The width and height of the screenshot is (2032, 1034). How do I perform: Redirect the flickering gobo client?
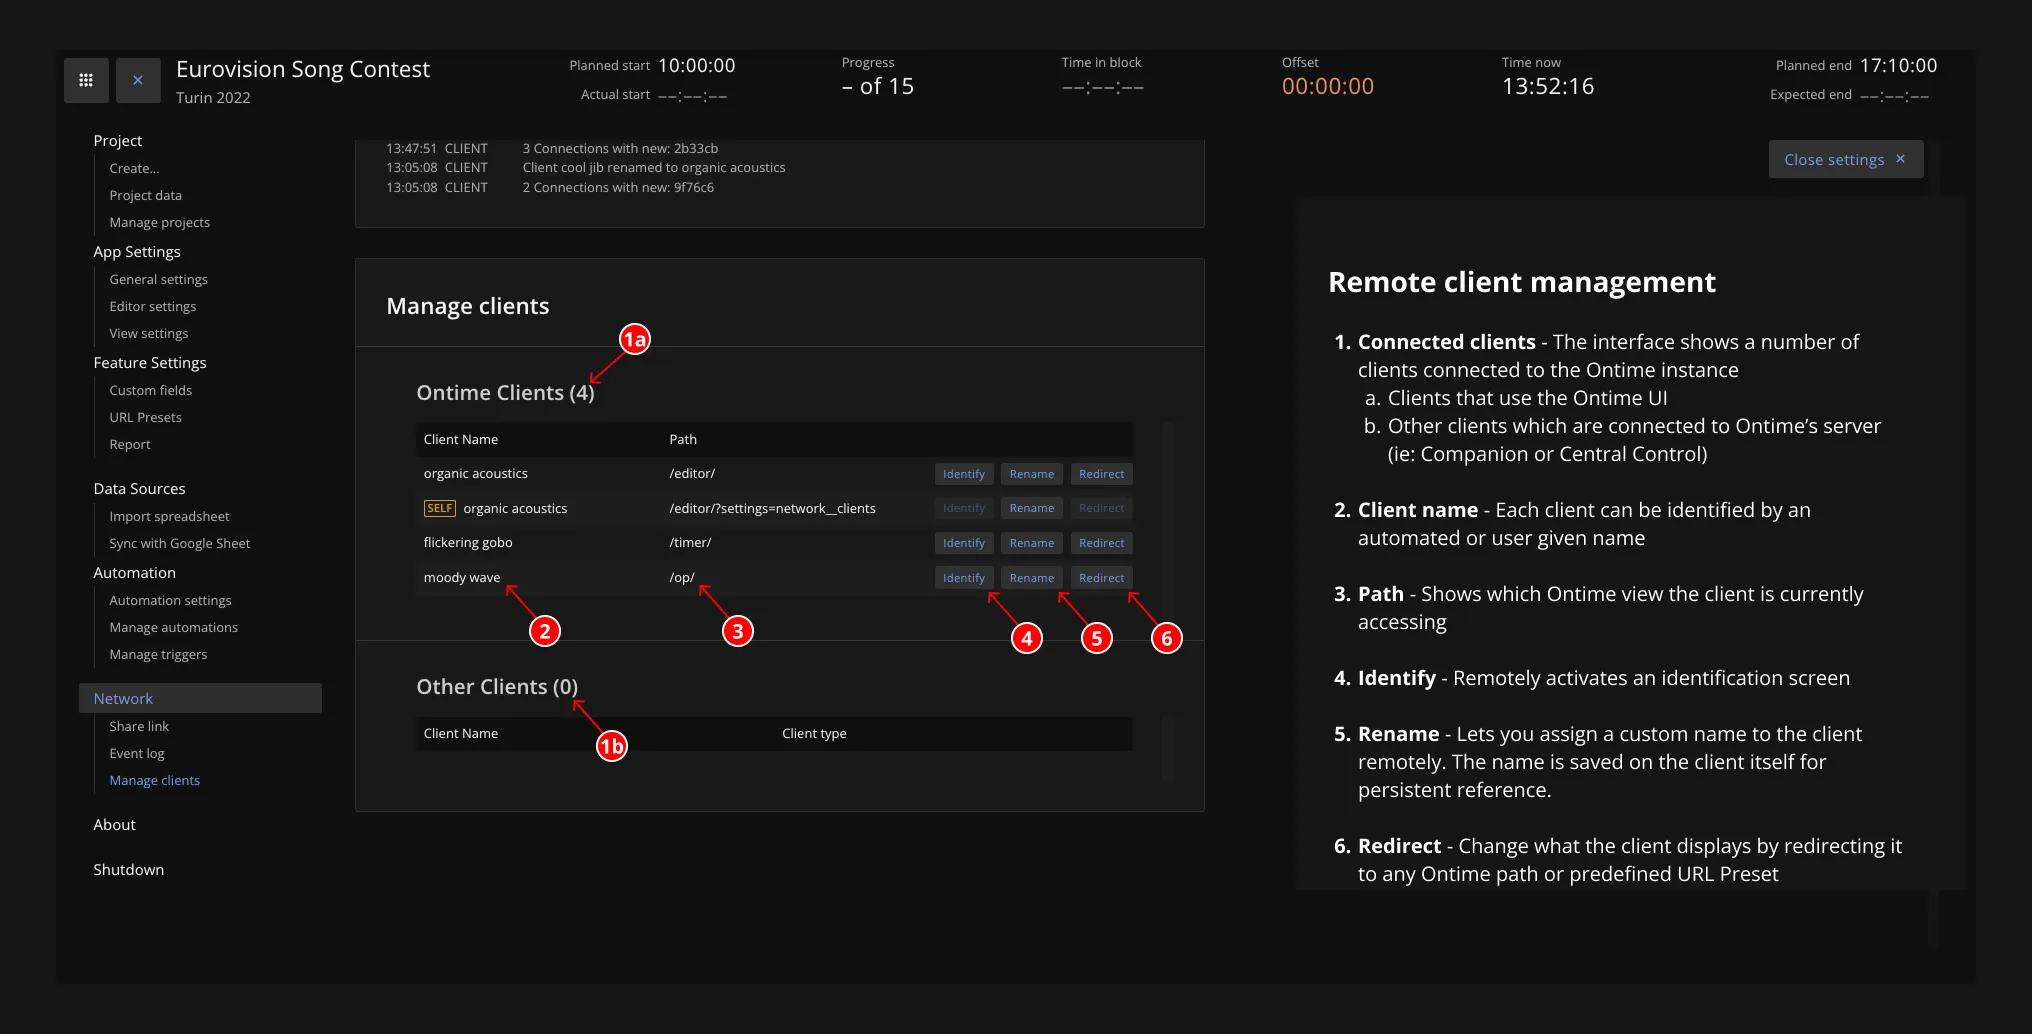pos(1101,543)
